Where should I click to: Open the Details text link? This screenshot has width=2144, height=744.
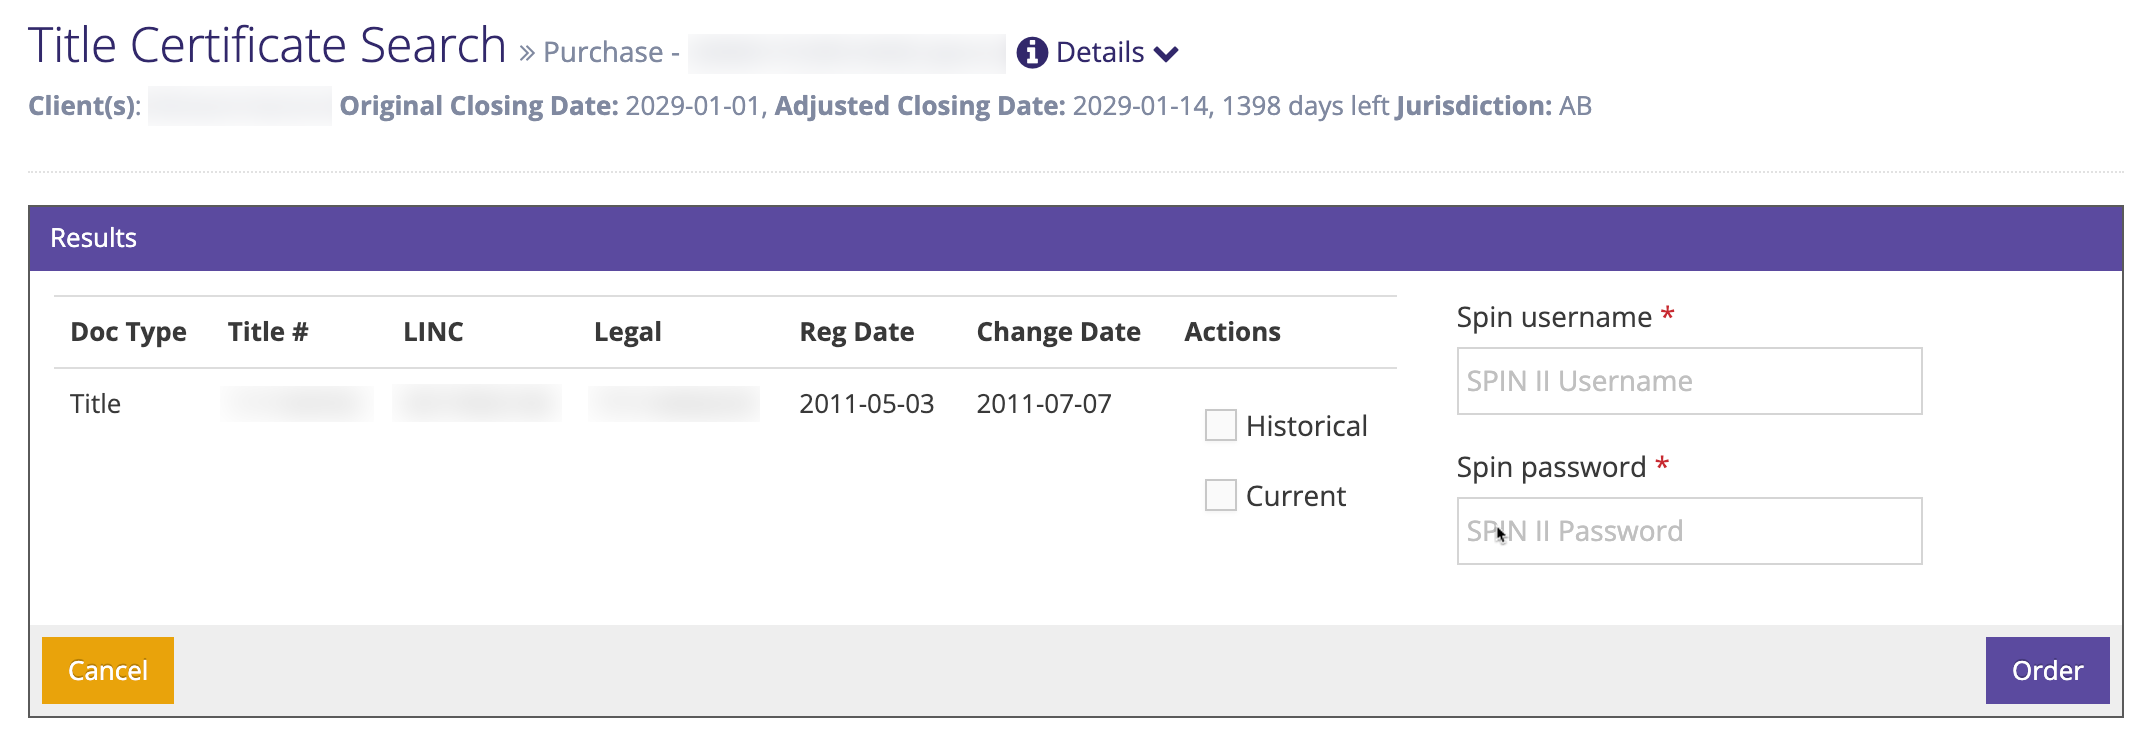pos(1099,52)
